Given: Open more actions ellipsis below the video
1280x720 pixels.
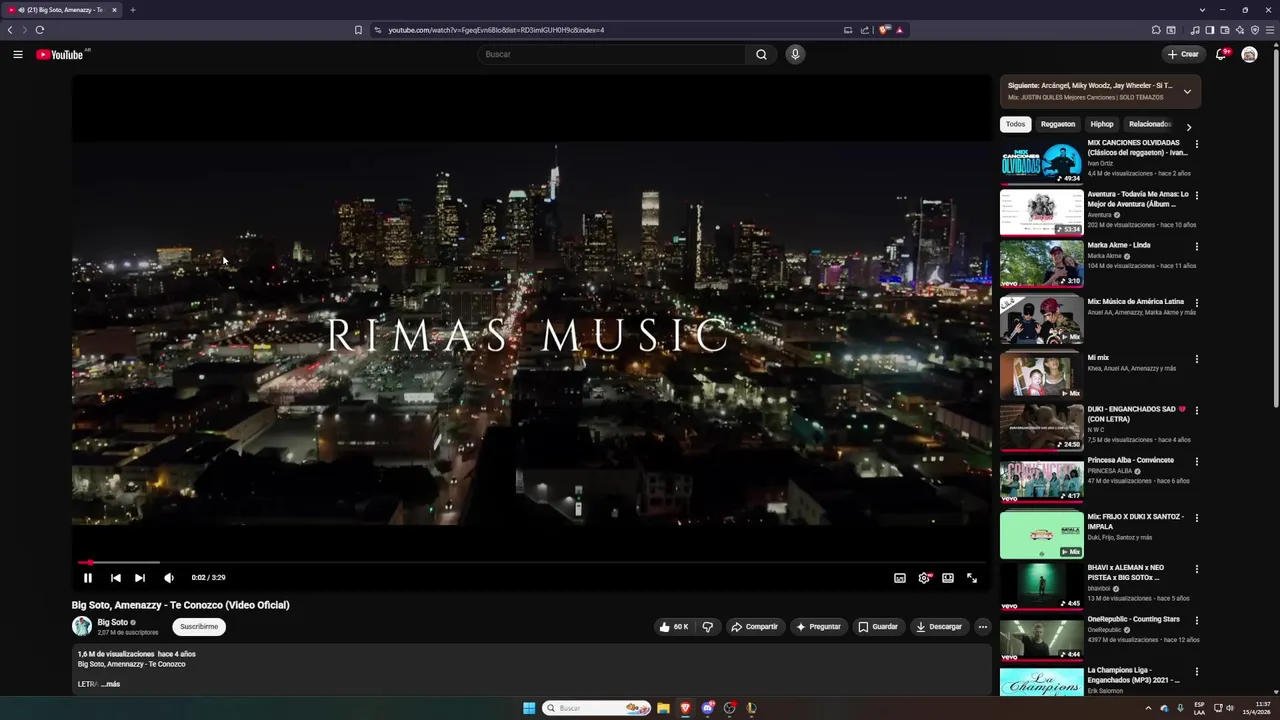Looking at the screenshot, I should click(982, 627).
